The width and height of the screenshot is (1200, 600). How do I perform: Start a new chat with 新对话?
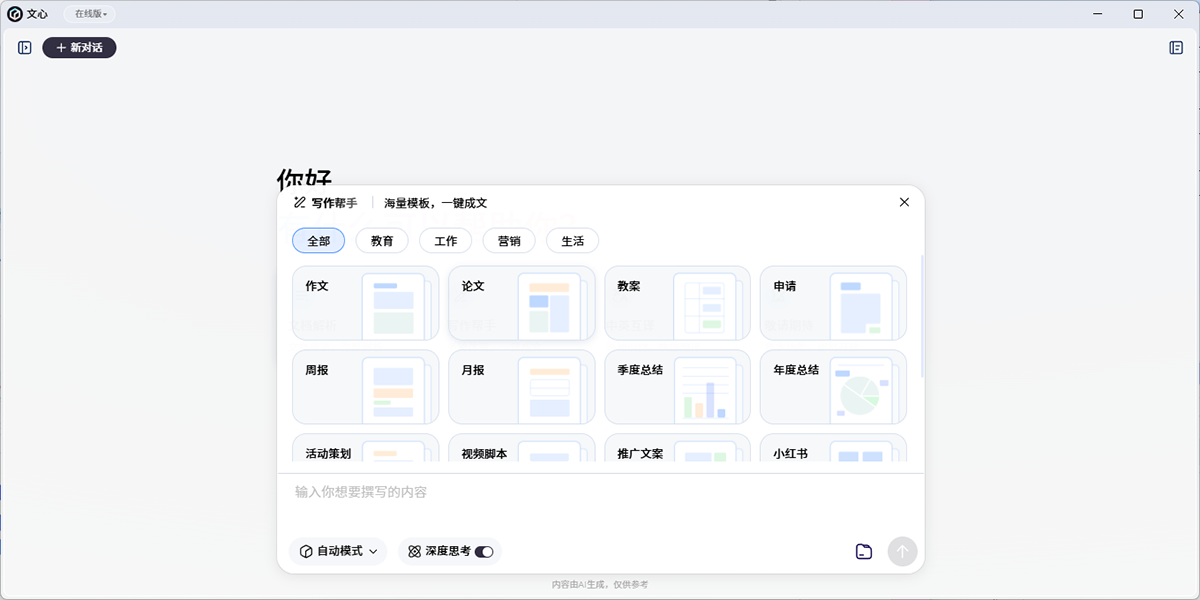click(79, 47)
